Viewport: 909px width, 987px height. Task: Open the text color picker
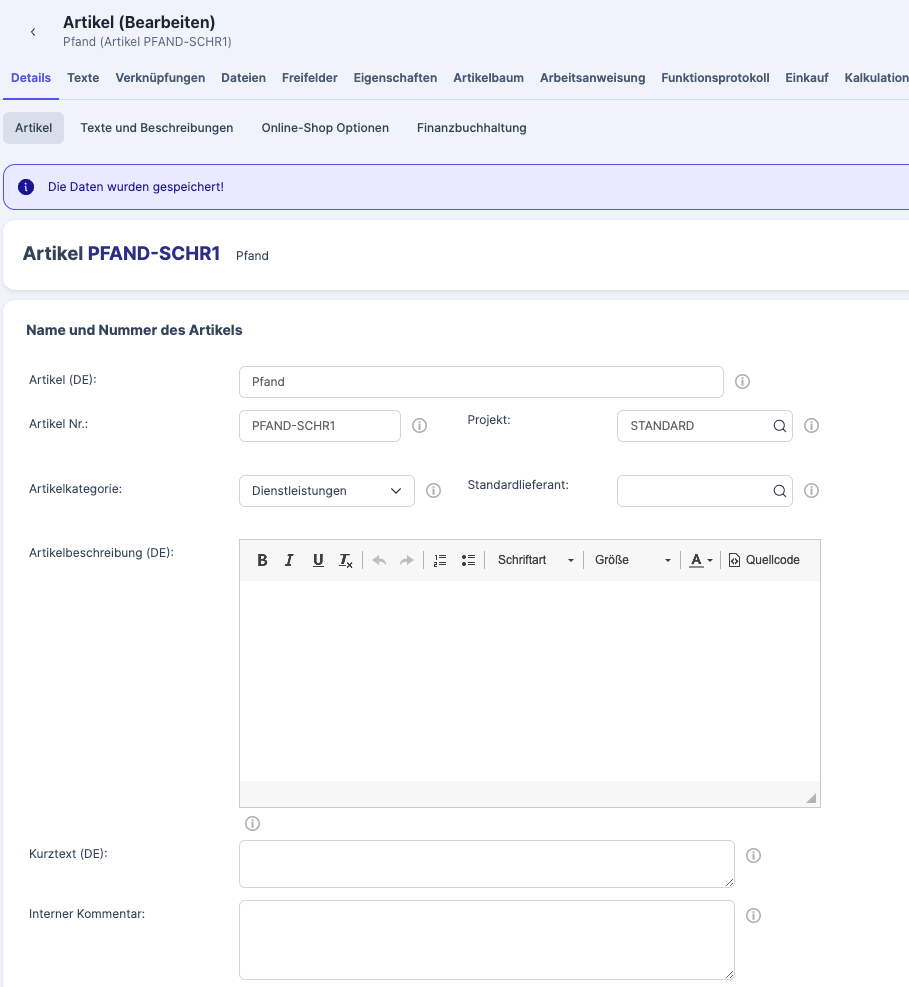pyautogui.click(x=701, y=560)
